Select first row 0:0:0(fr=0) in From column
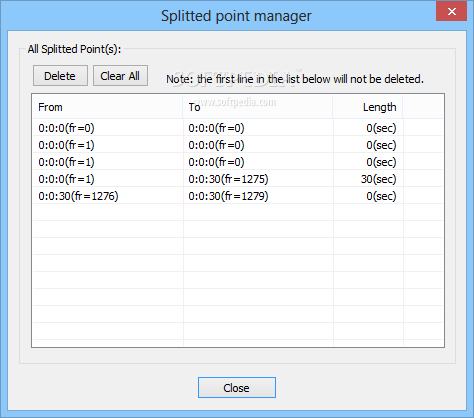This screenshot has width=474, height=418. pyautogui.click(x=66, y=128)
